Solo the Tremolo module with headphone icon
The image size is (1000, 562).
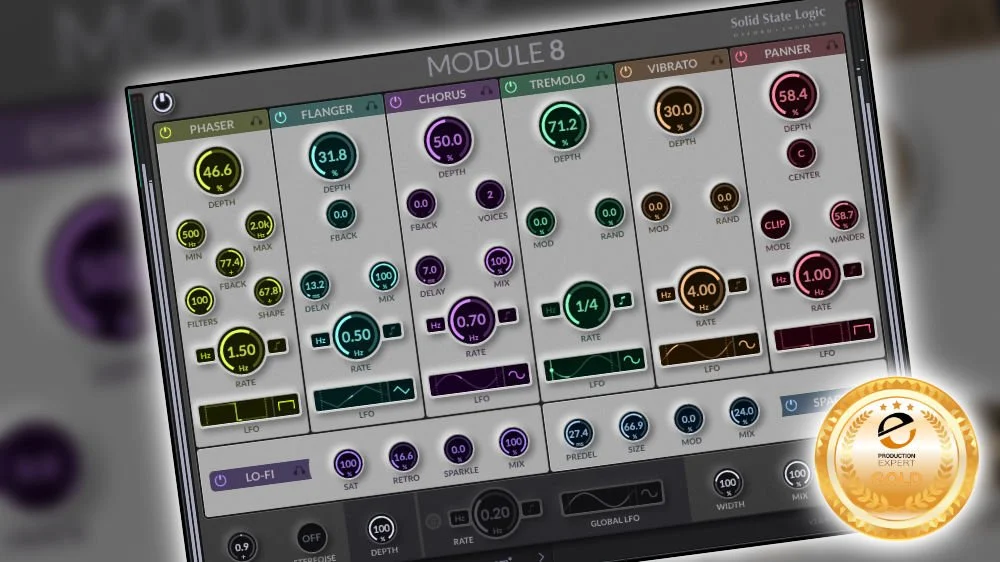coord(601,75)
